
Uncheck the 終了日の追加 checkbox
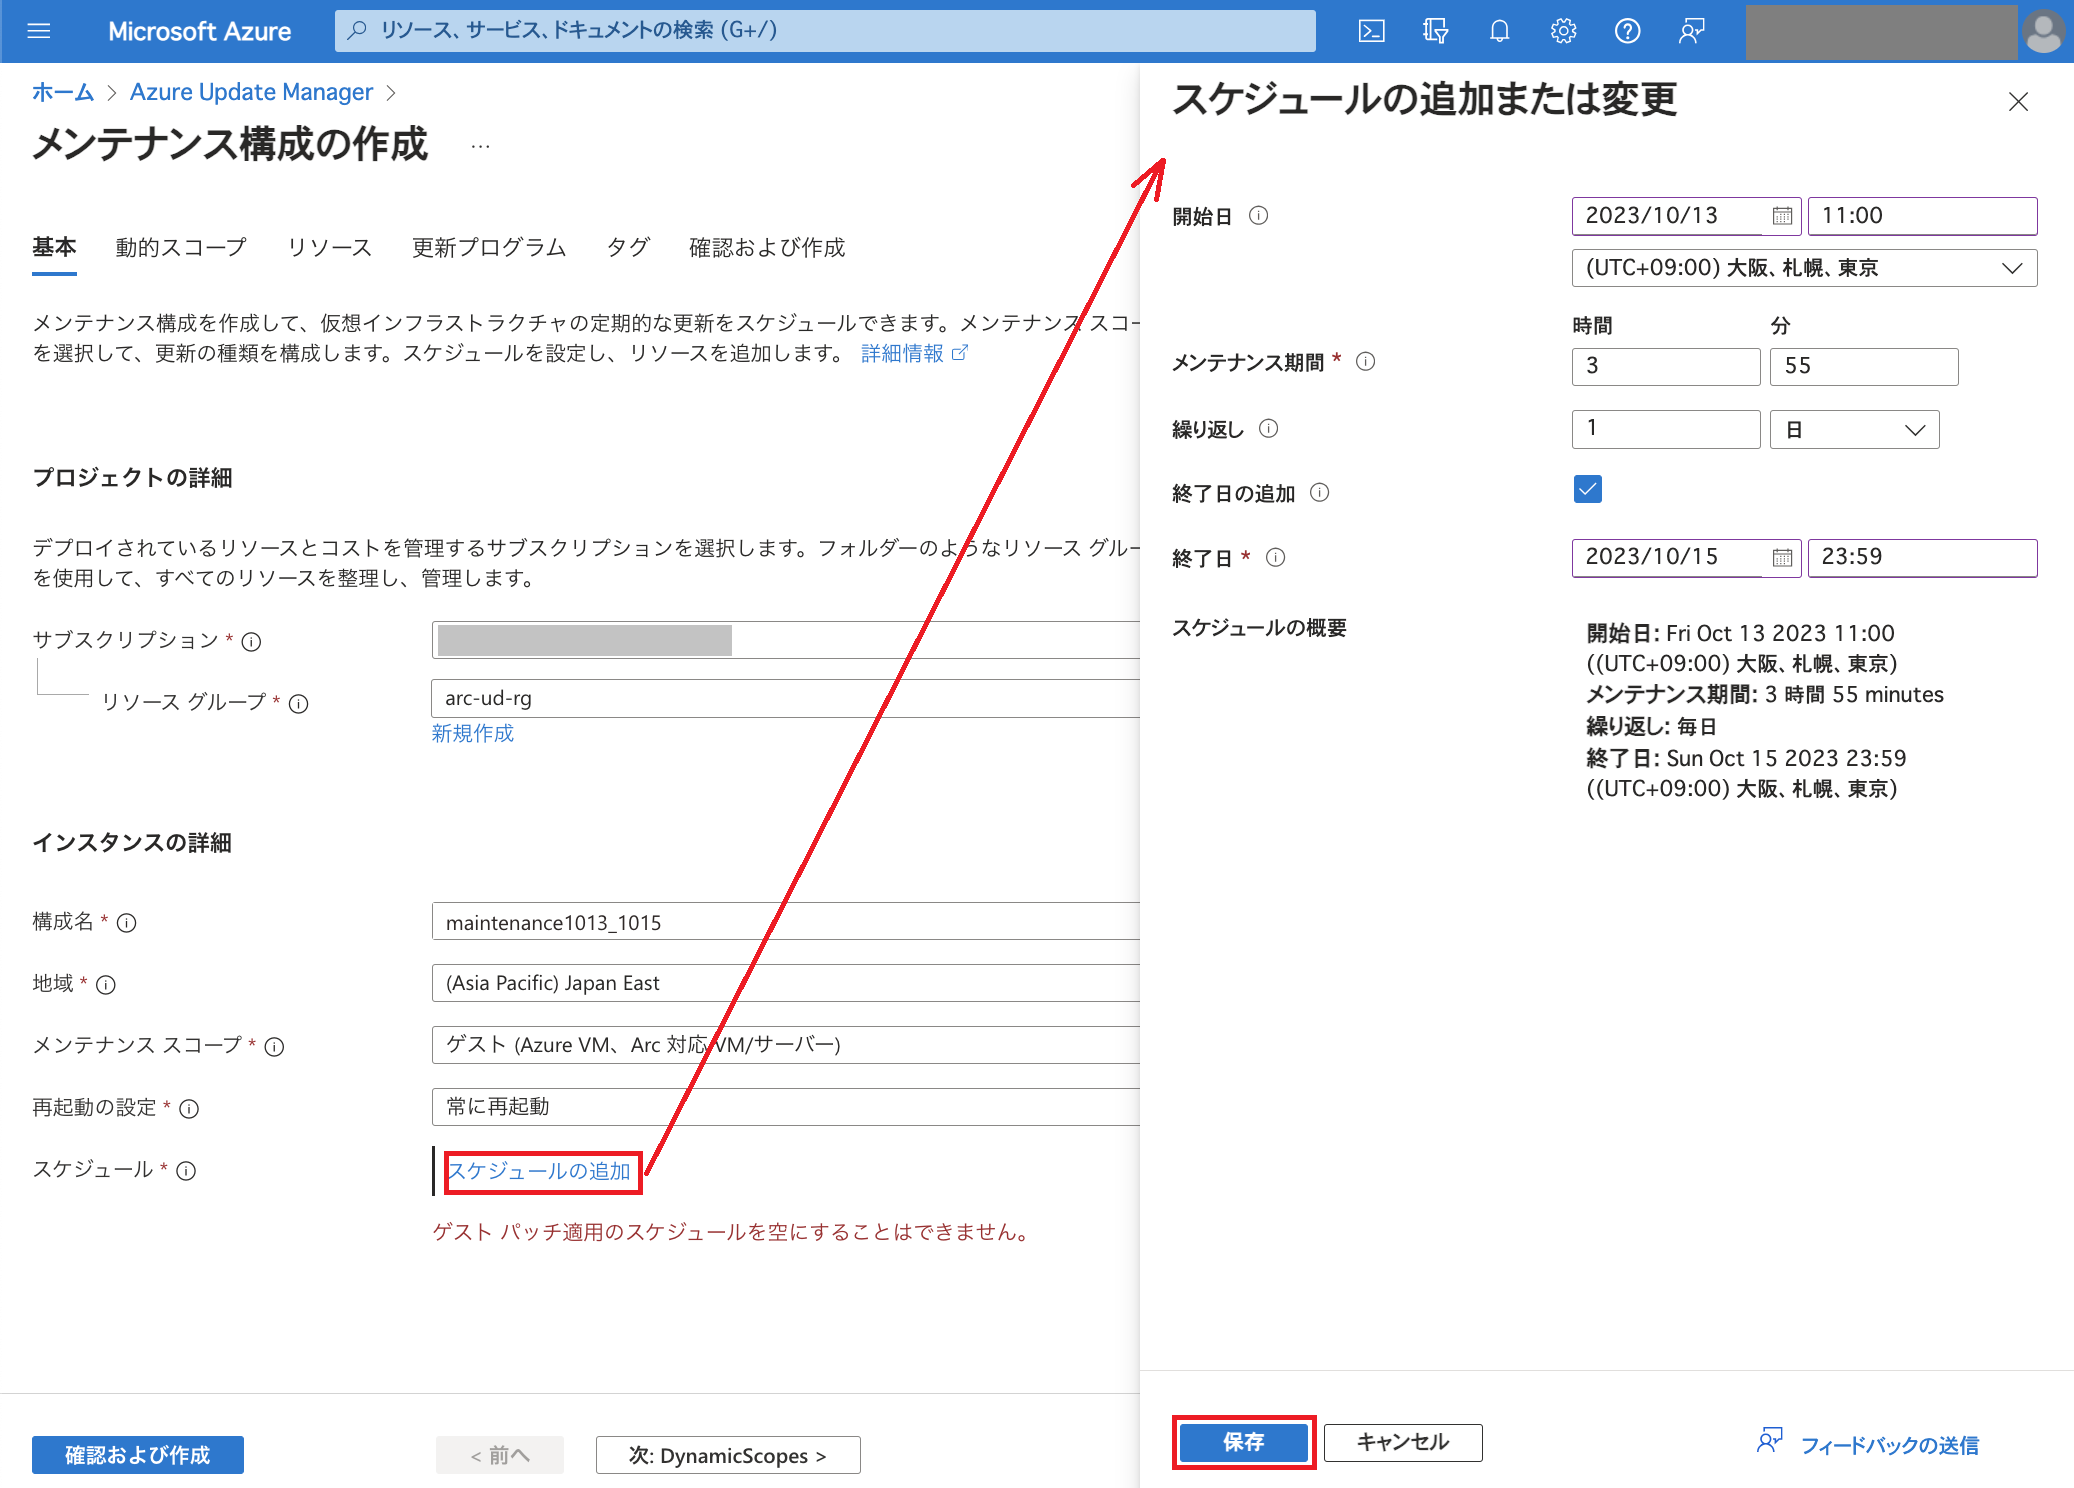coord(1587,489)
